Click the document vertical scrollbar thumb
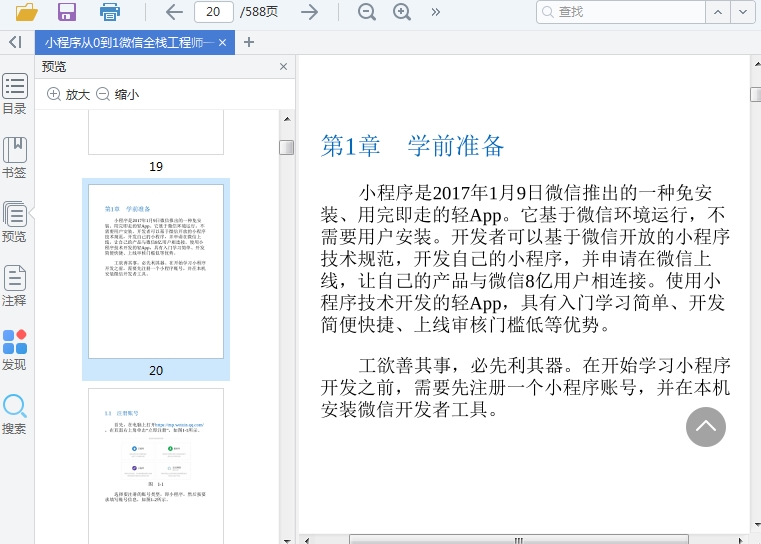The image size is (761, 544). tap(756, 94)
